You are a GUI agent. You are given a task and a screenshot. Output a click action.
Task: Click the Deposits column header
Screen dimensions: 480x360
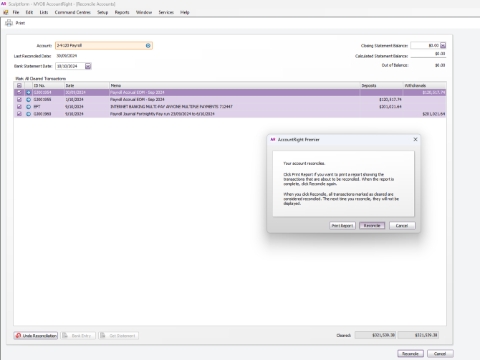(382, 86)
